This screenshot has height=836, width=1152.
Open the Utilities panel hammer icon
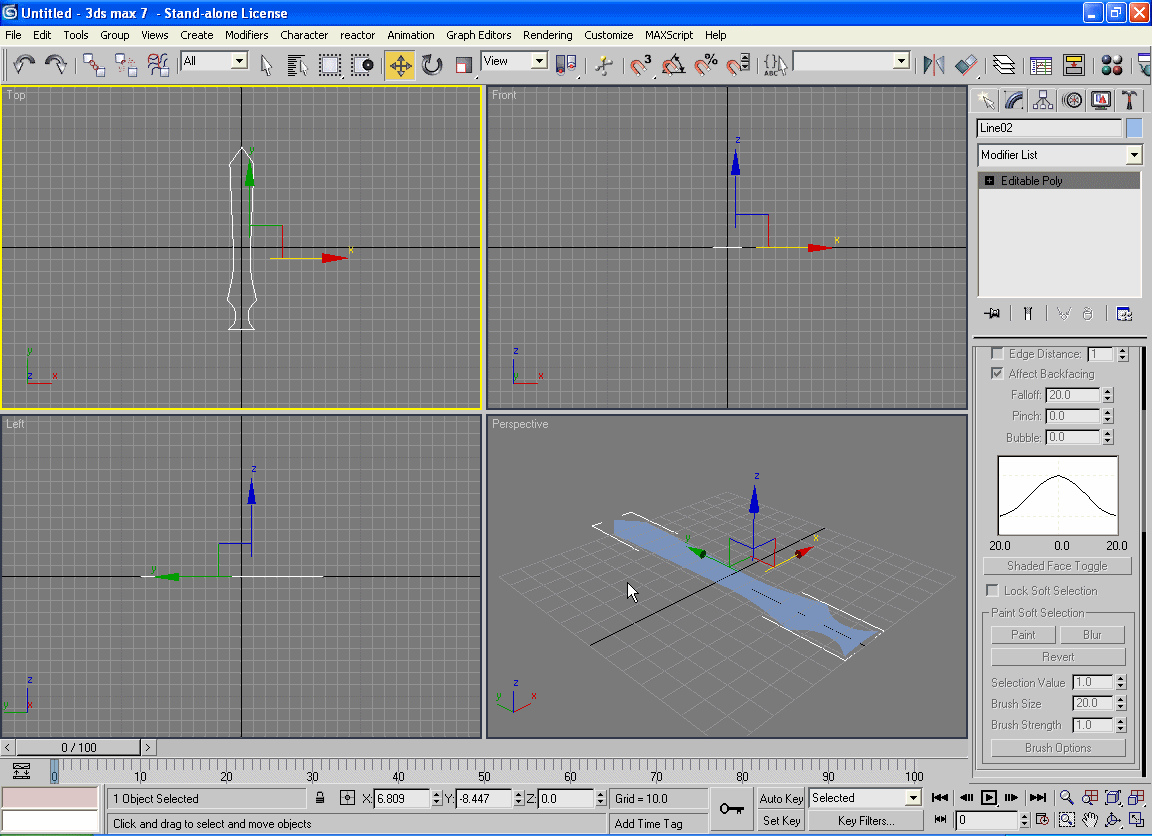1129,100
